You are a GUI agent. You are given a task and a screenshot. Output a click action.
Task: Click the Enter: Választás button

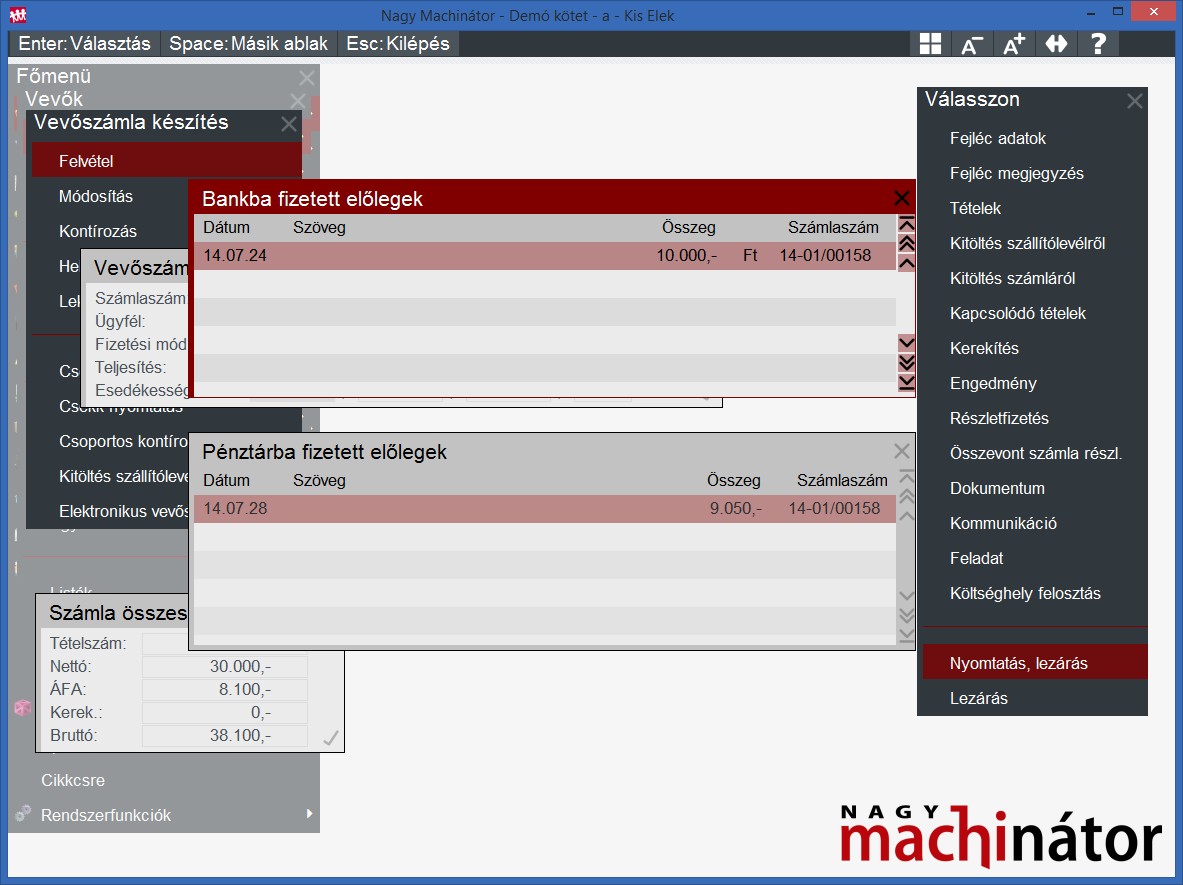[x=85, y=44]
